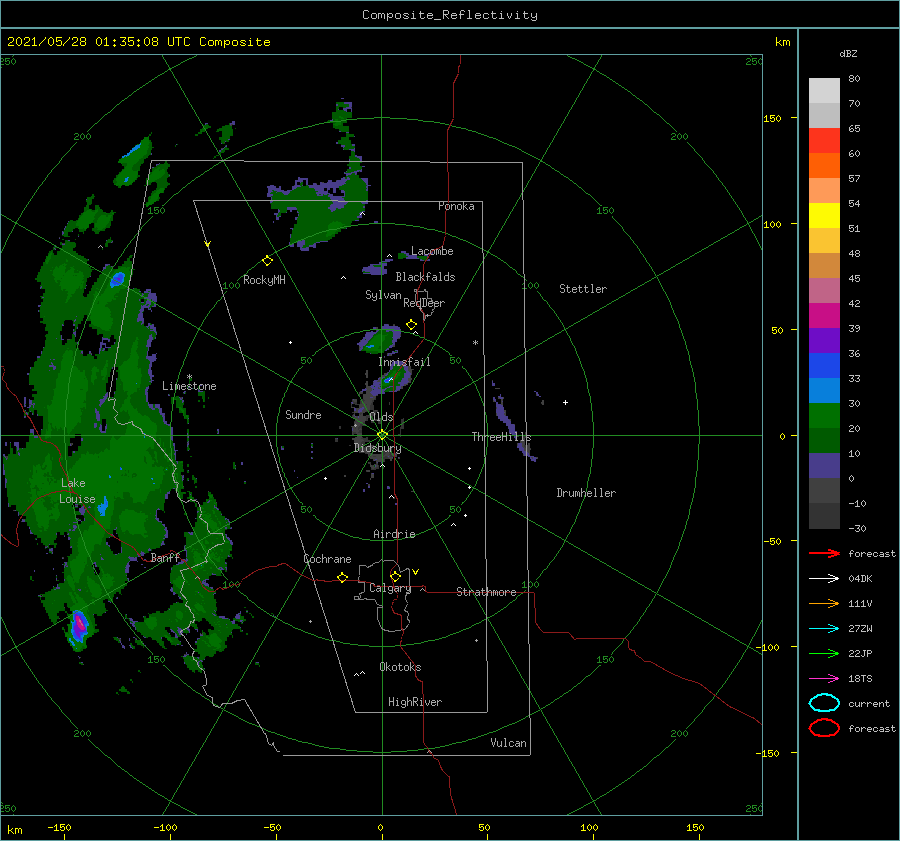Click the HighRiver label
Viewport: 900px width, 841px height.
[x=415, y=702]
